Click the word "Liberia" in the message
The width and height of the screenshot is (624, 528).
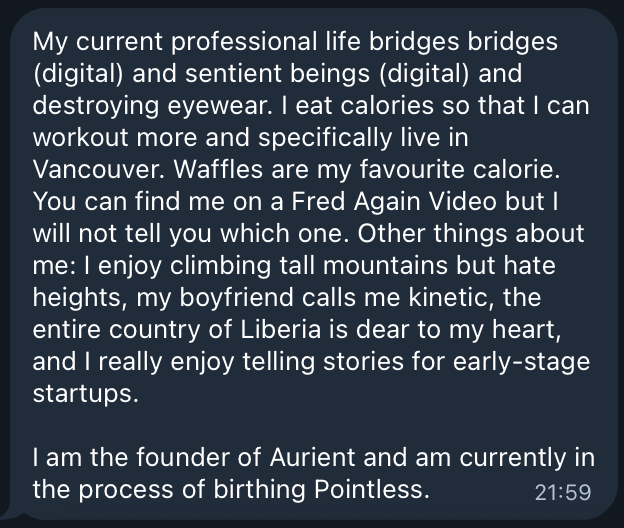click(280, 329)
